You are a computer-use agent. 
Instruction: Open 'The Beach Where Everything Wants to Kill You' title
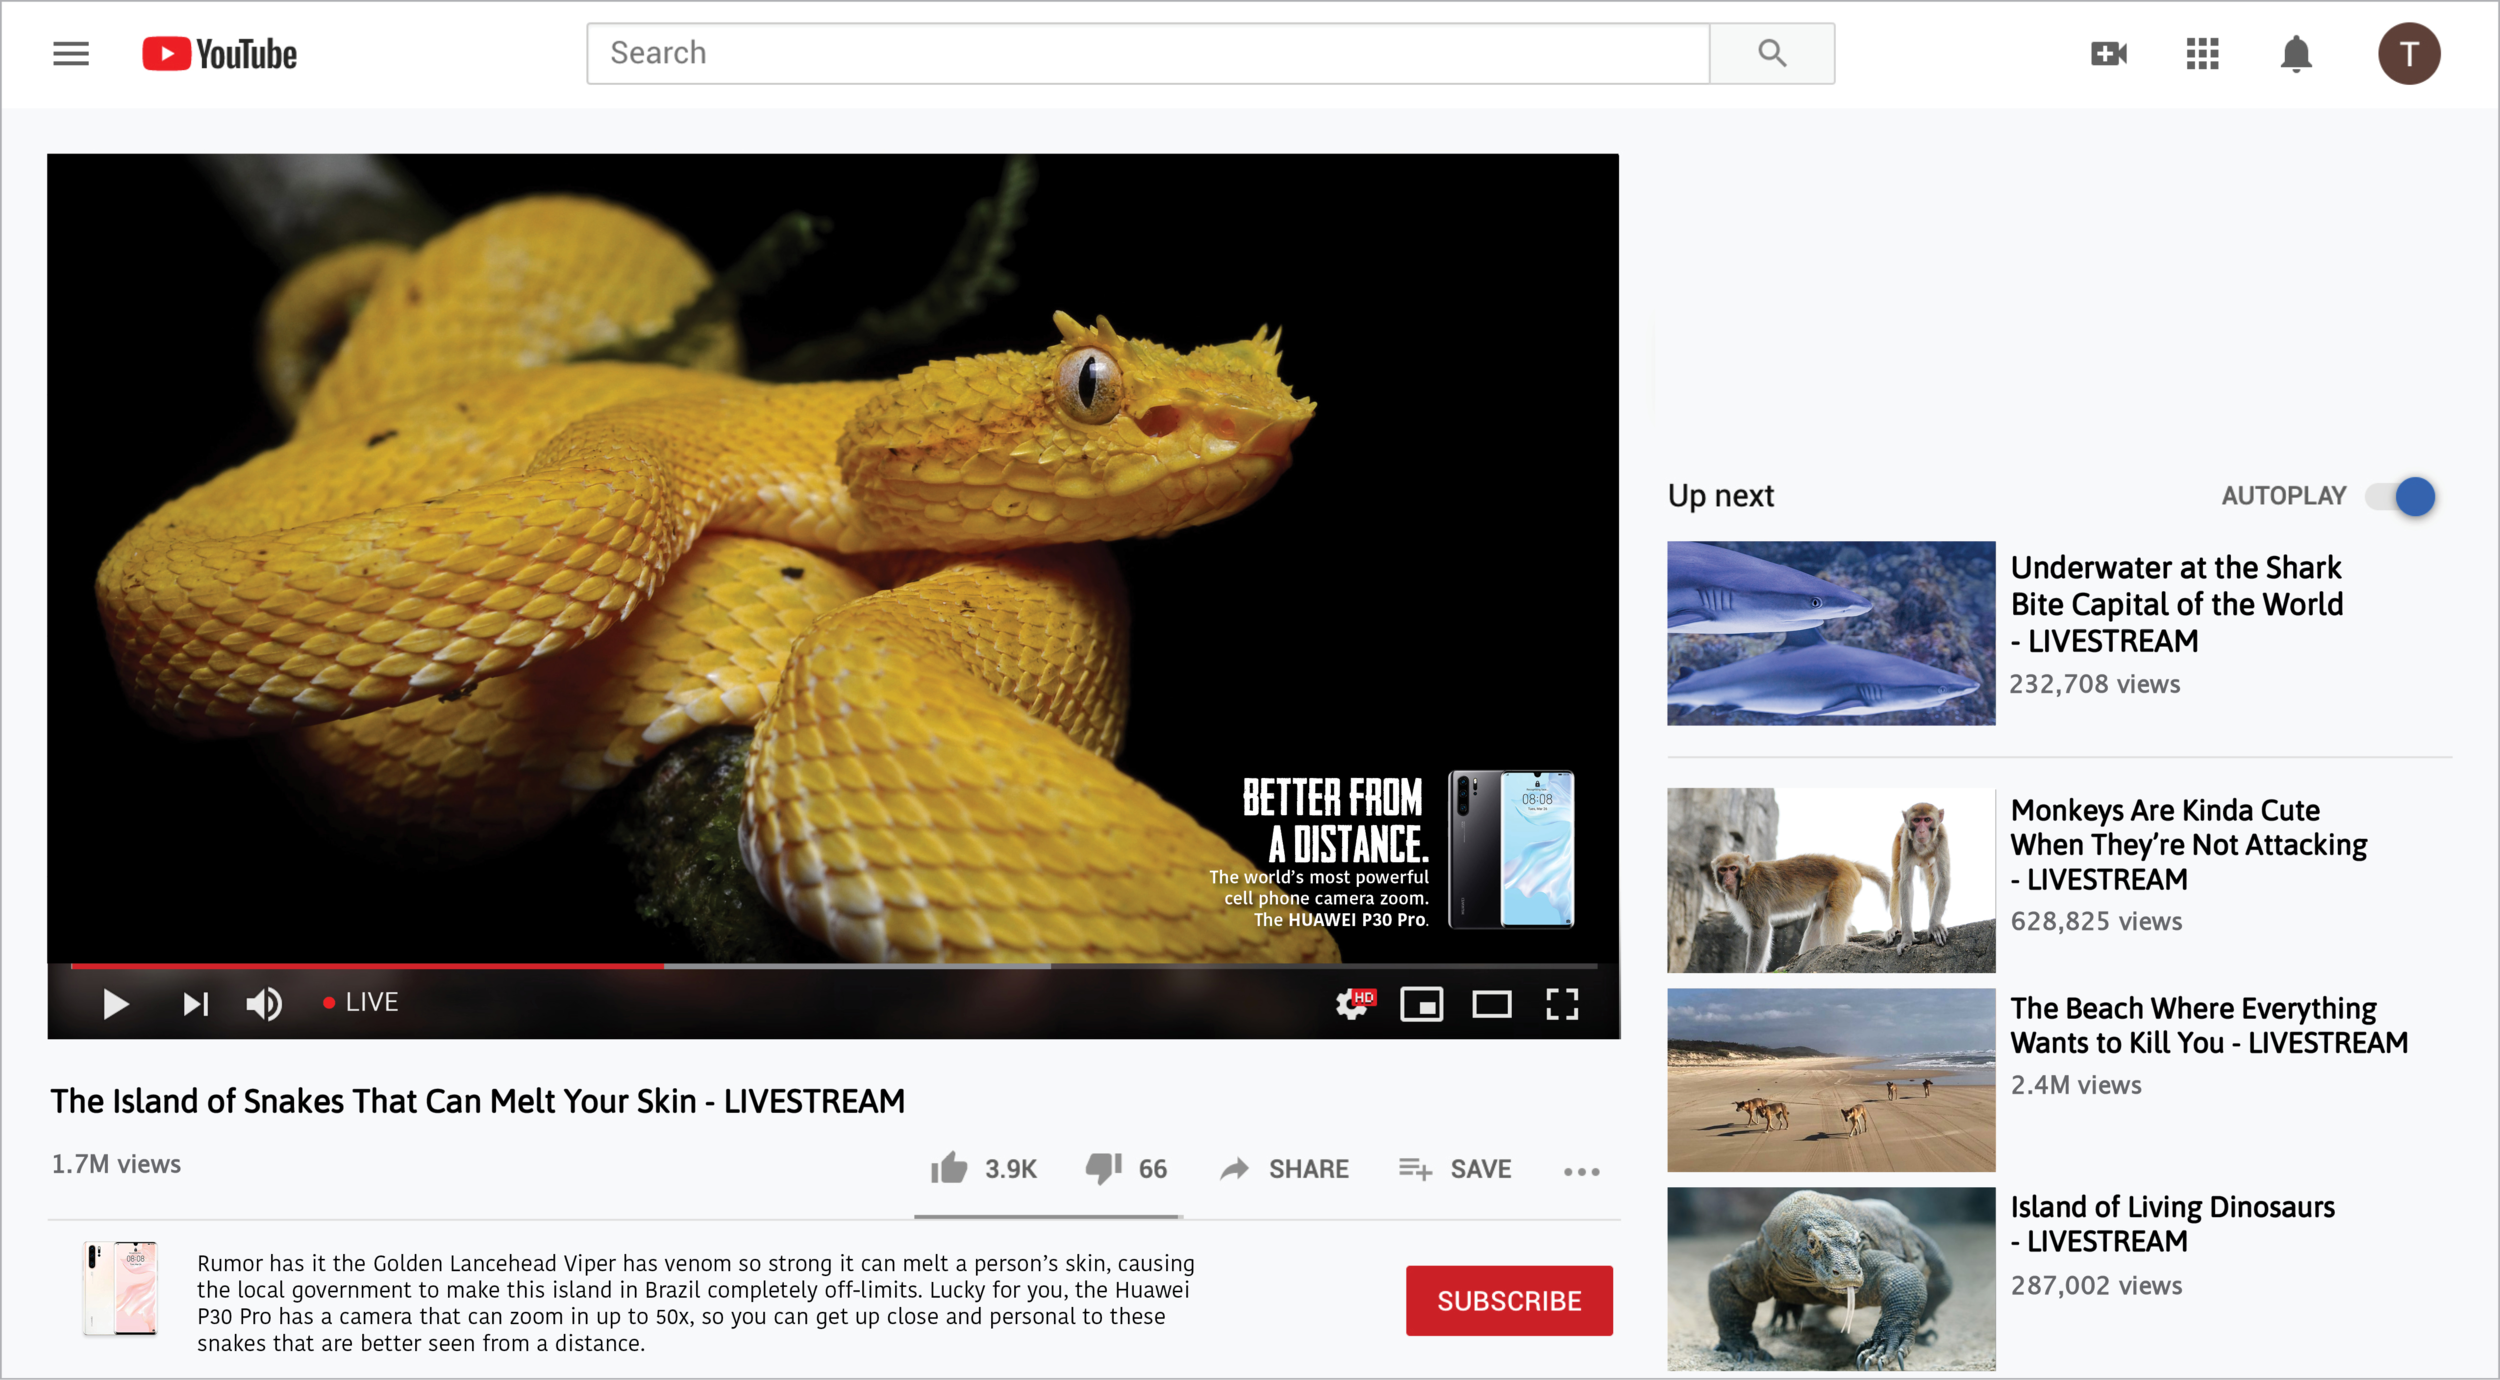click(2209, 1025)
